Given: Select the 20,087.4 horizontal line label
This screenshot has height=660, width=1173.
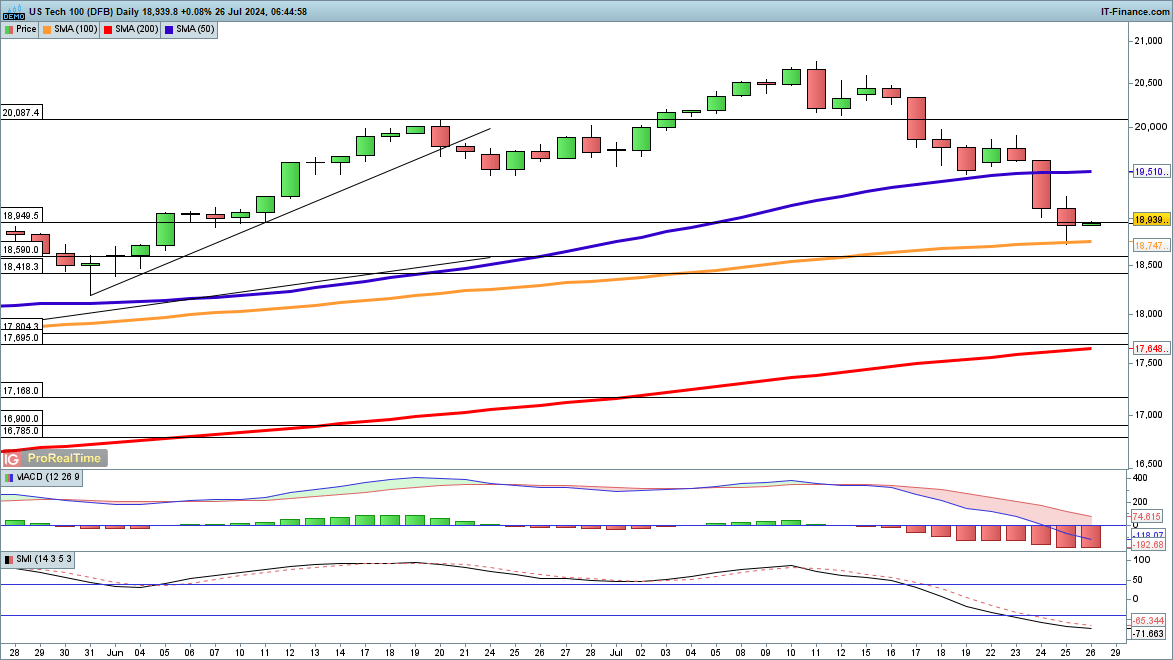Looking at the screenshot, I should click(x=21, y=113).
